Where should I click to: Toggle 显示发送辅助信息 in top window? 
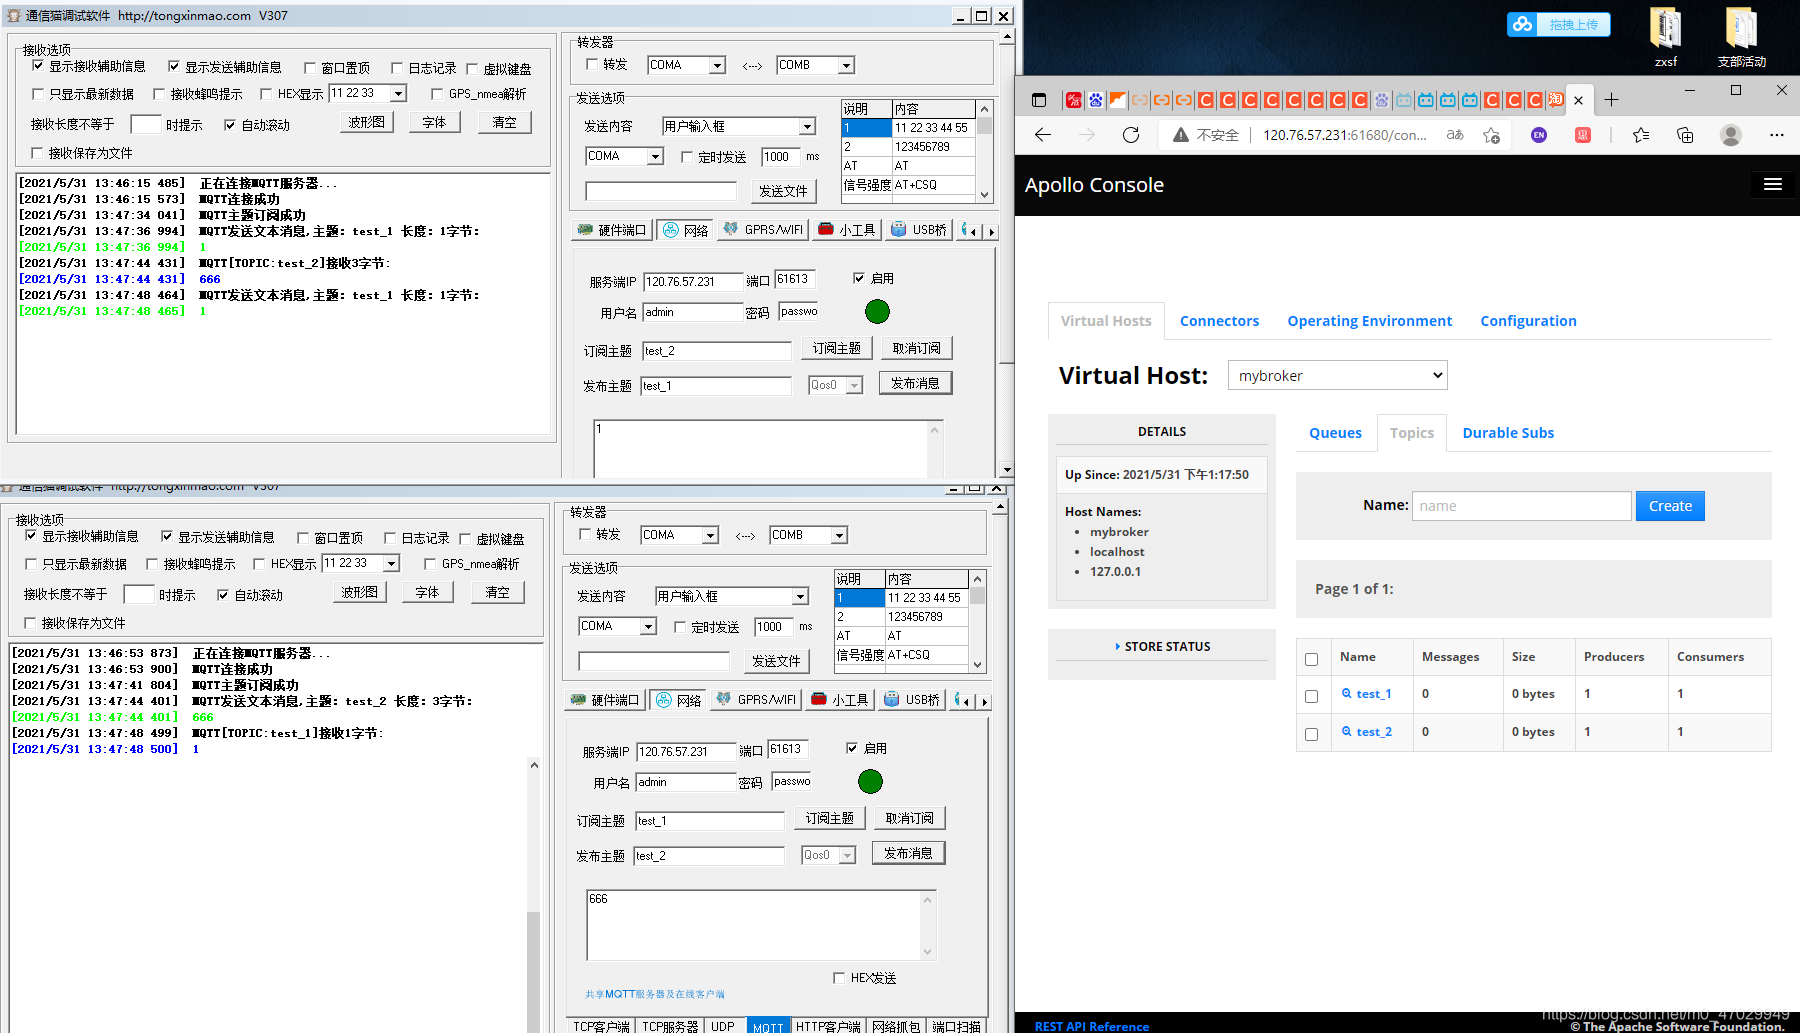coord(174,66)
